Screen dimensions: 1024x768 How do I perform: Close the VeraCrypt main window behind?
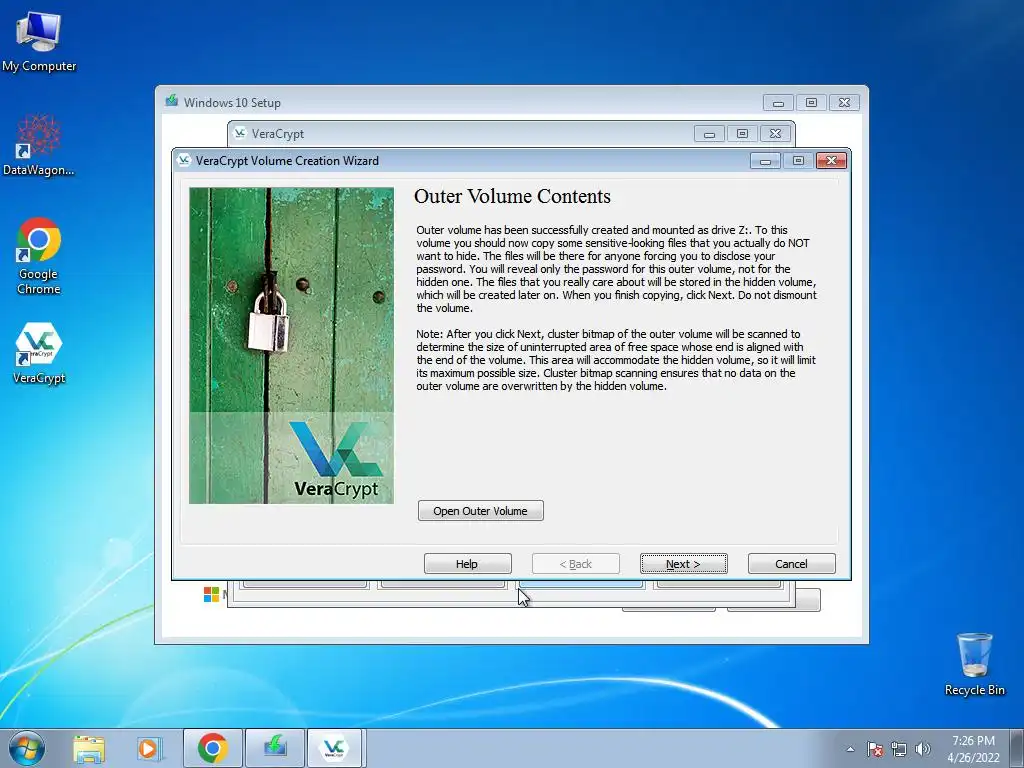[775, 134]
